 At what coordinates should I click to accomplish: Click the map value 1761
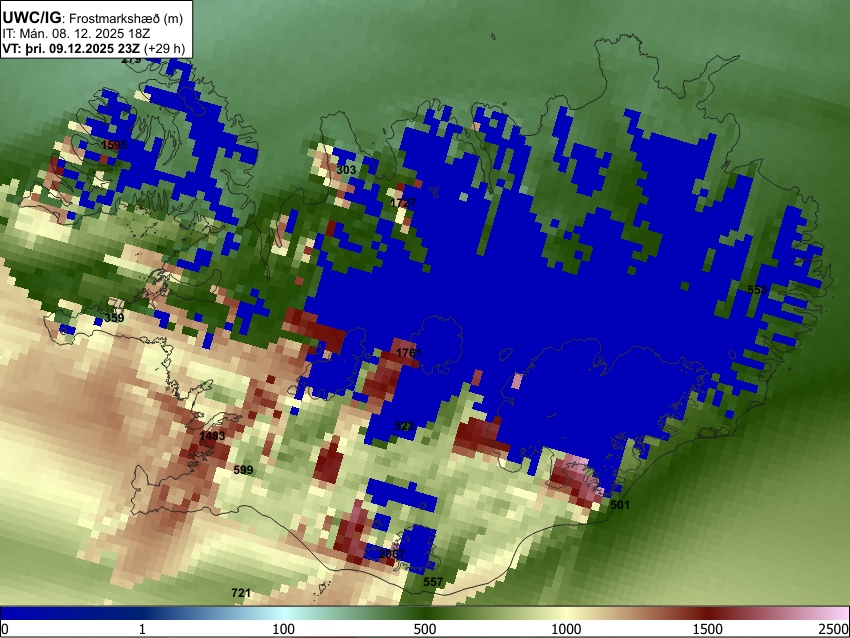(409, 353)
